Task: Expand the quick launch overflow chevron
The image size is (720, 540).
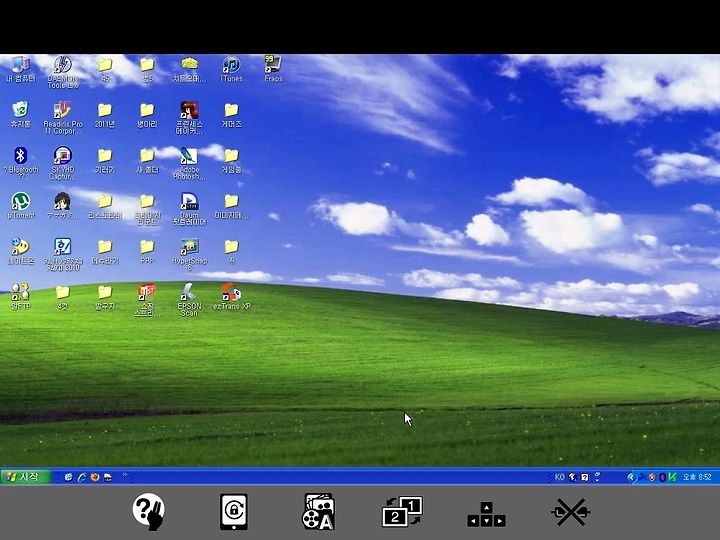Action: [x=124, y=475]
